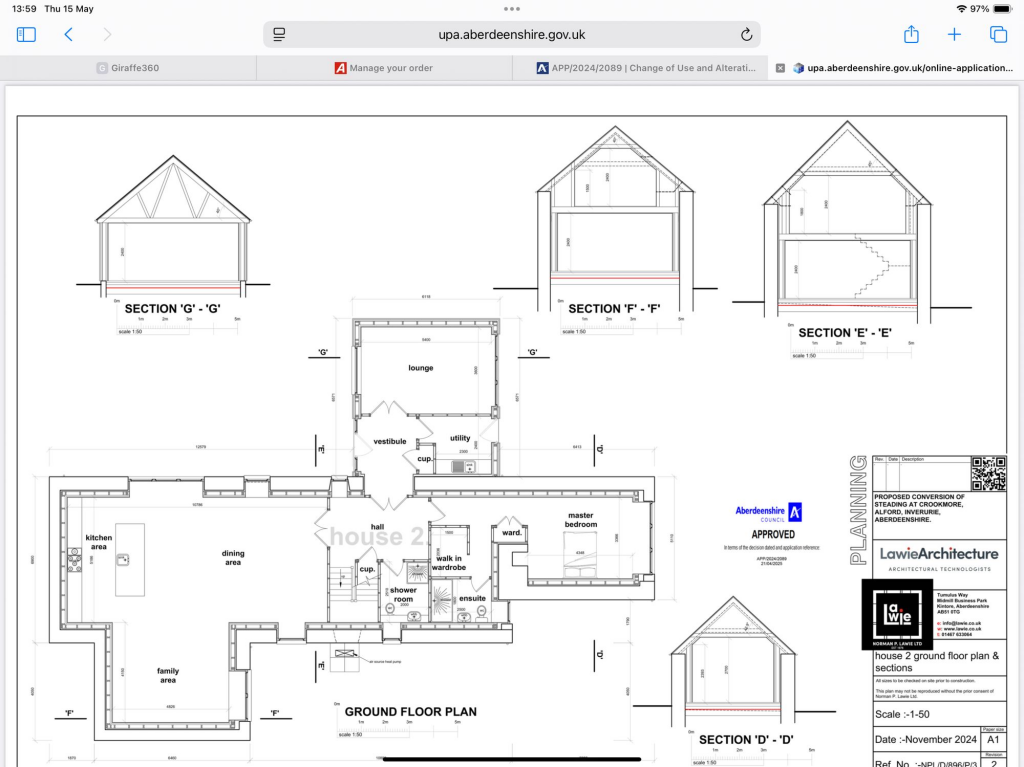Tap the Wi-Fi status icon
Viewport: 1024px width, 767px height.
[961, 9]
